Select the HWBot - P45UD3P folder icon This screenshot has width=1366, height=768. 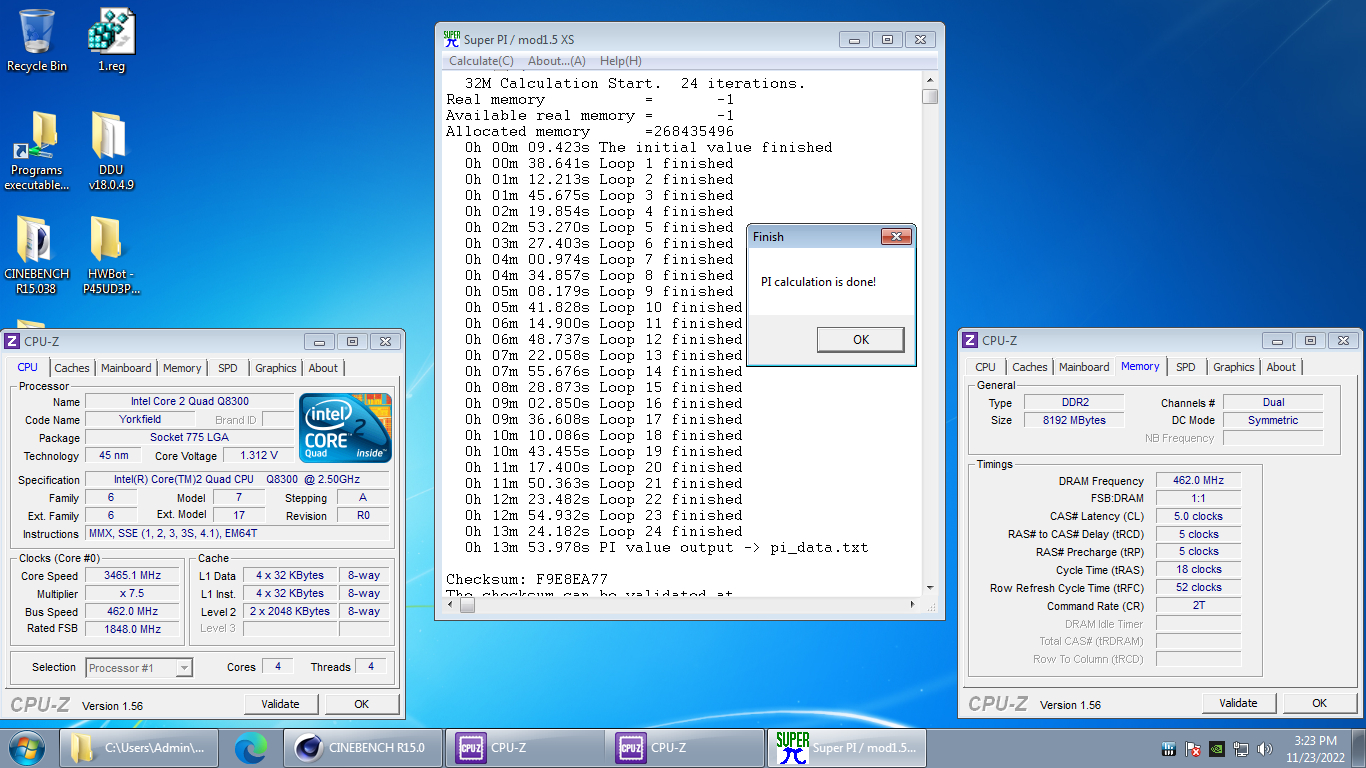point(111,255)
